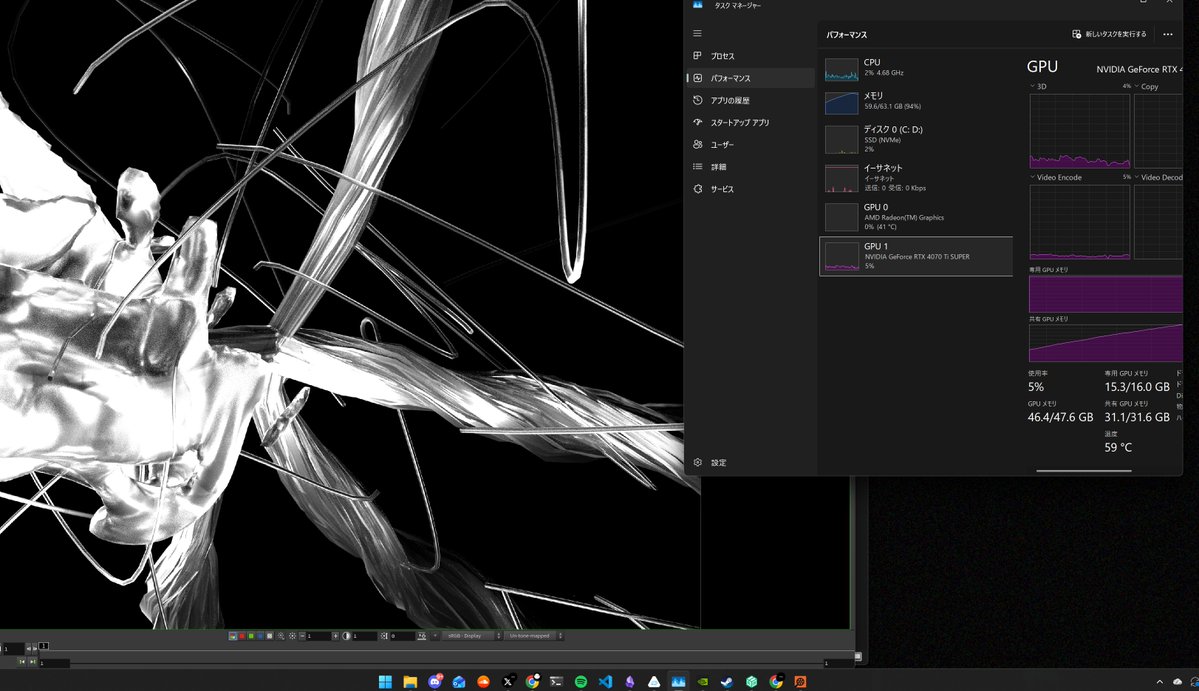Viewport: 1199px width, 691px height.
Task: Select the CPU performance entry
Action: pyautogui.click(x=916, y=69)
